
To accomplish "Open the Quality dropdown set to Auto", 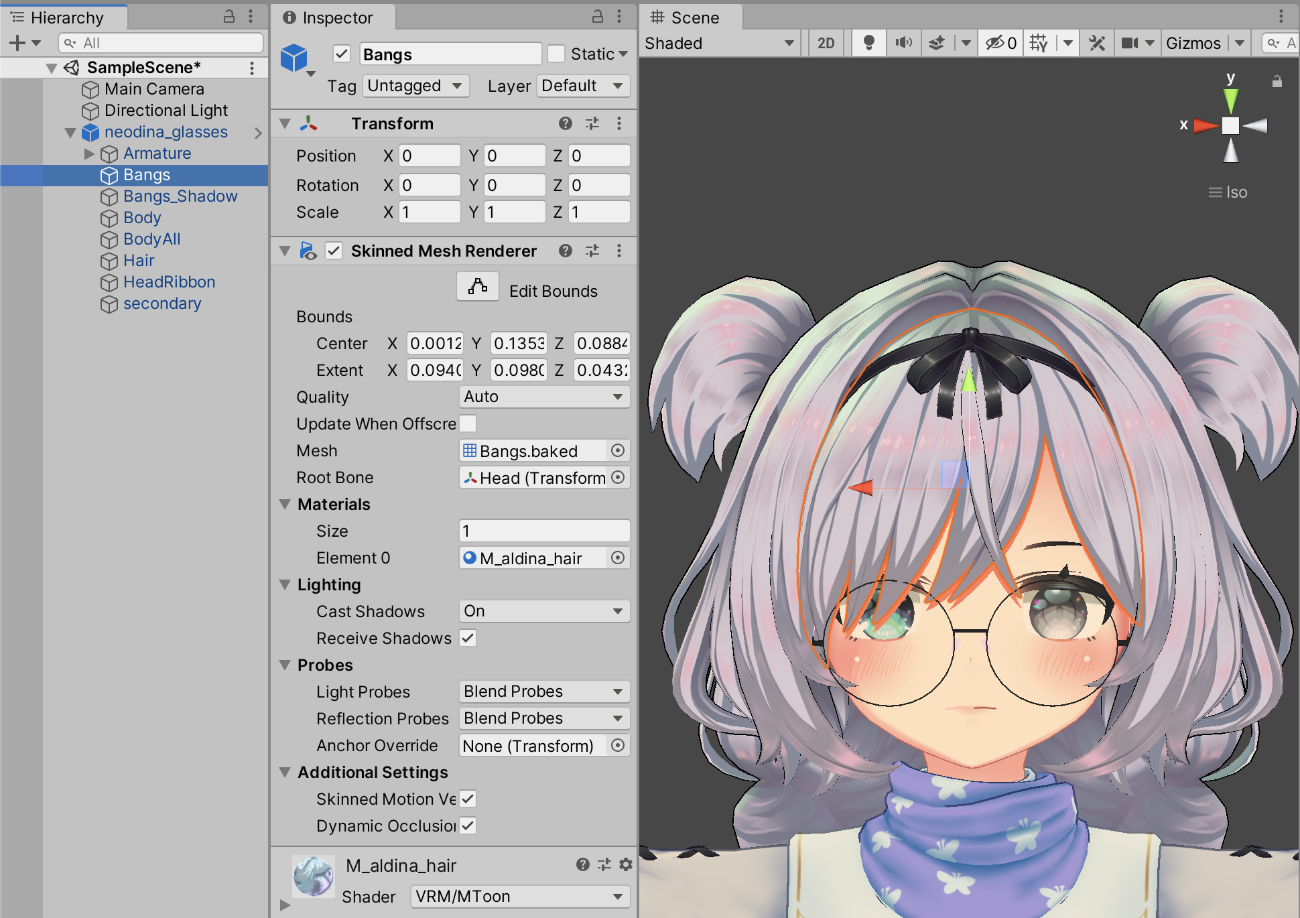I will [x=544, y=397].
